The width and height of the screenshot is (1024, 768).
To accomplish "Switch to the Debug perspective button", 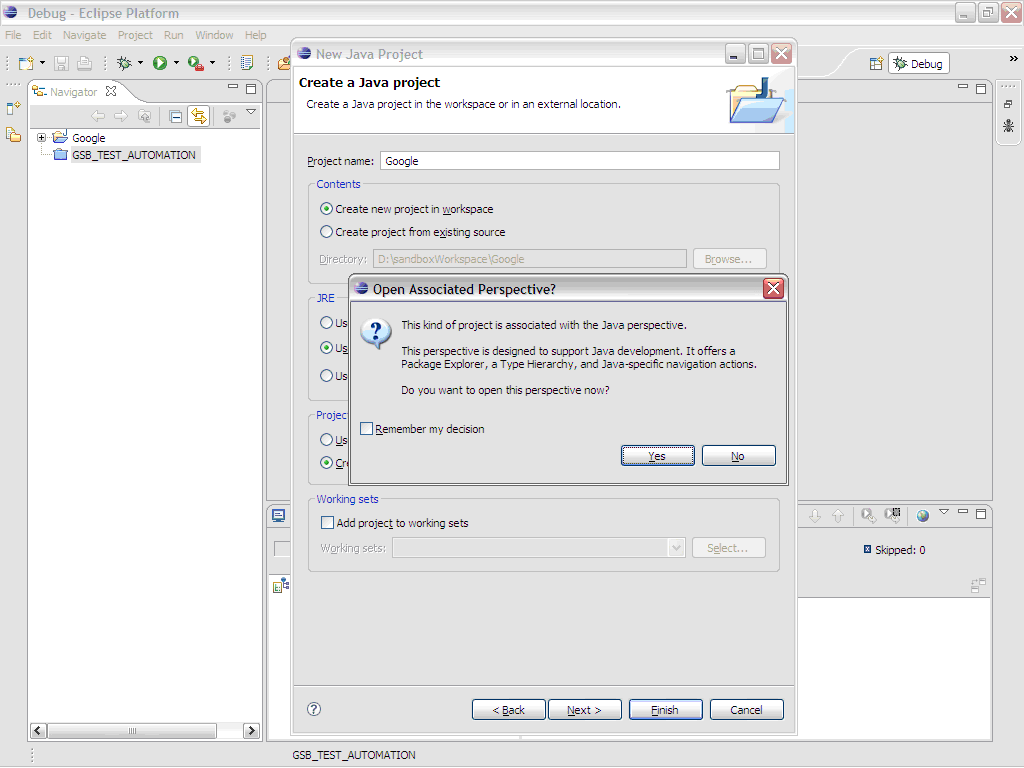I will [x=918, y=63].
